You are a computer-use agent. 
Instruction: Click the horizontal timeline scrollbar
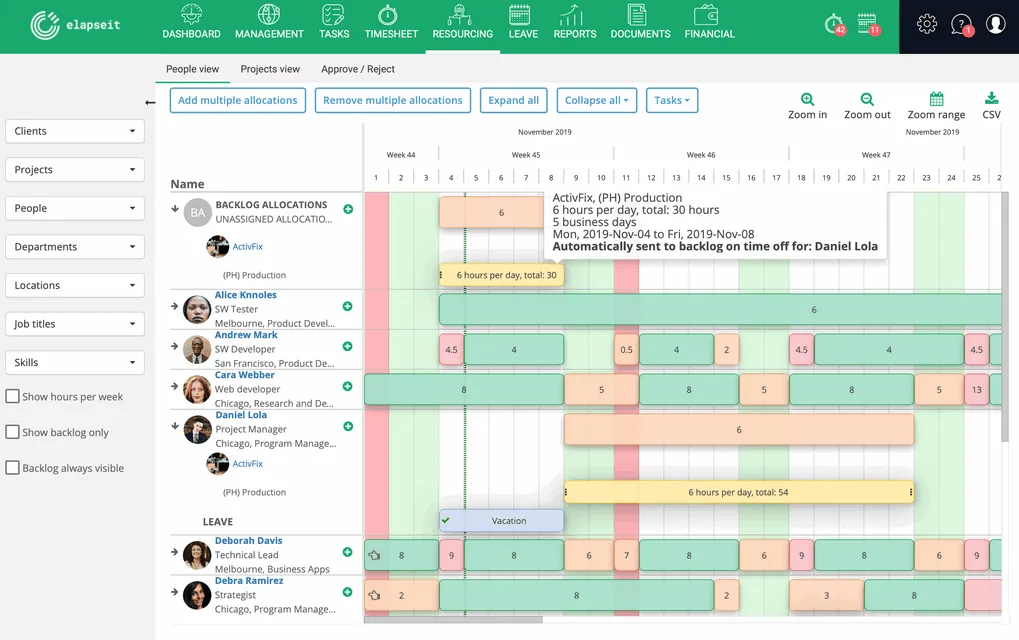[453, 620]
